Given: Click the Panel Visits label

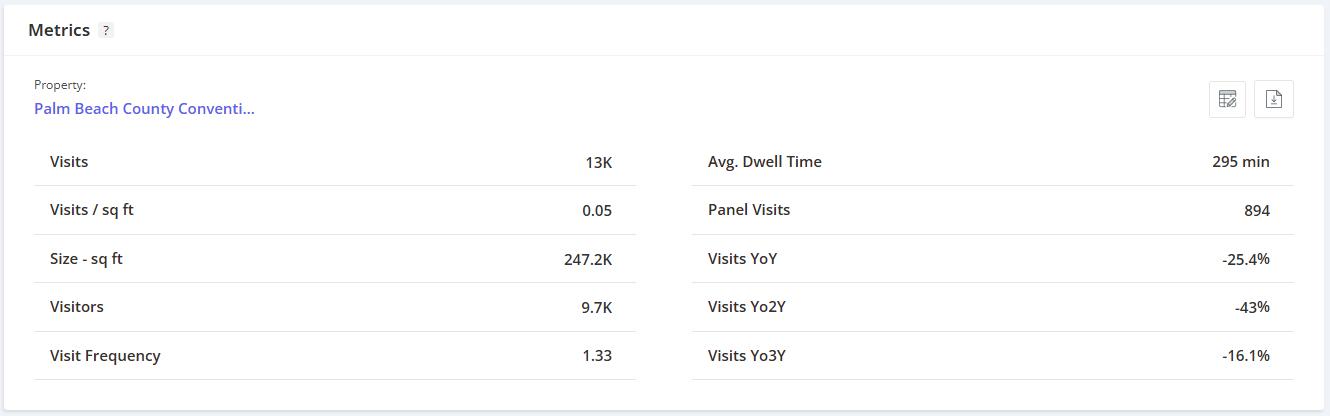Looking at the screenshot, I should [748, 210].
